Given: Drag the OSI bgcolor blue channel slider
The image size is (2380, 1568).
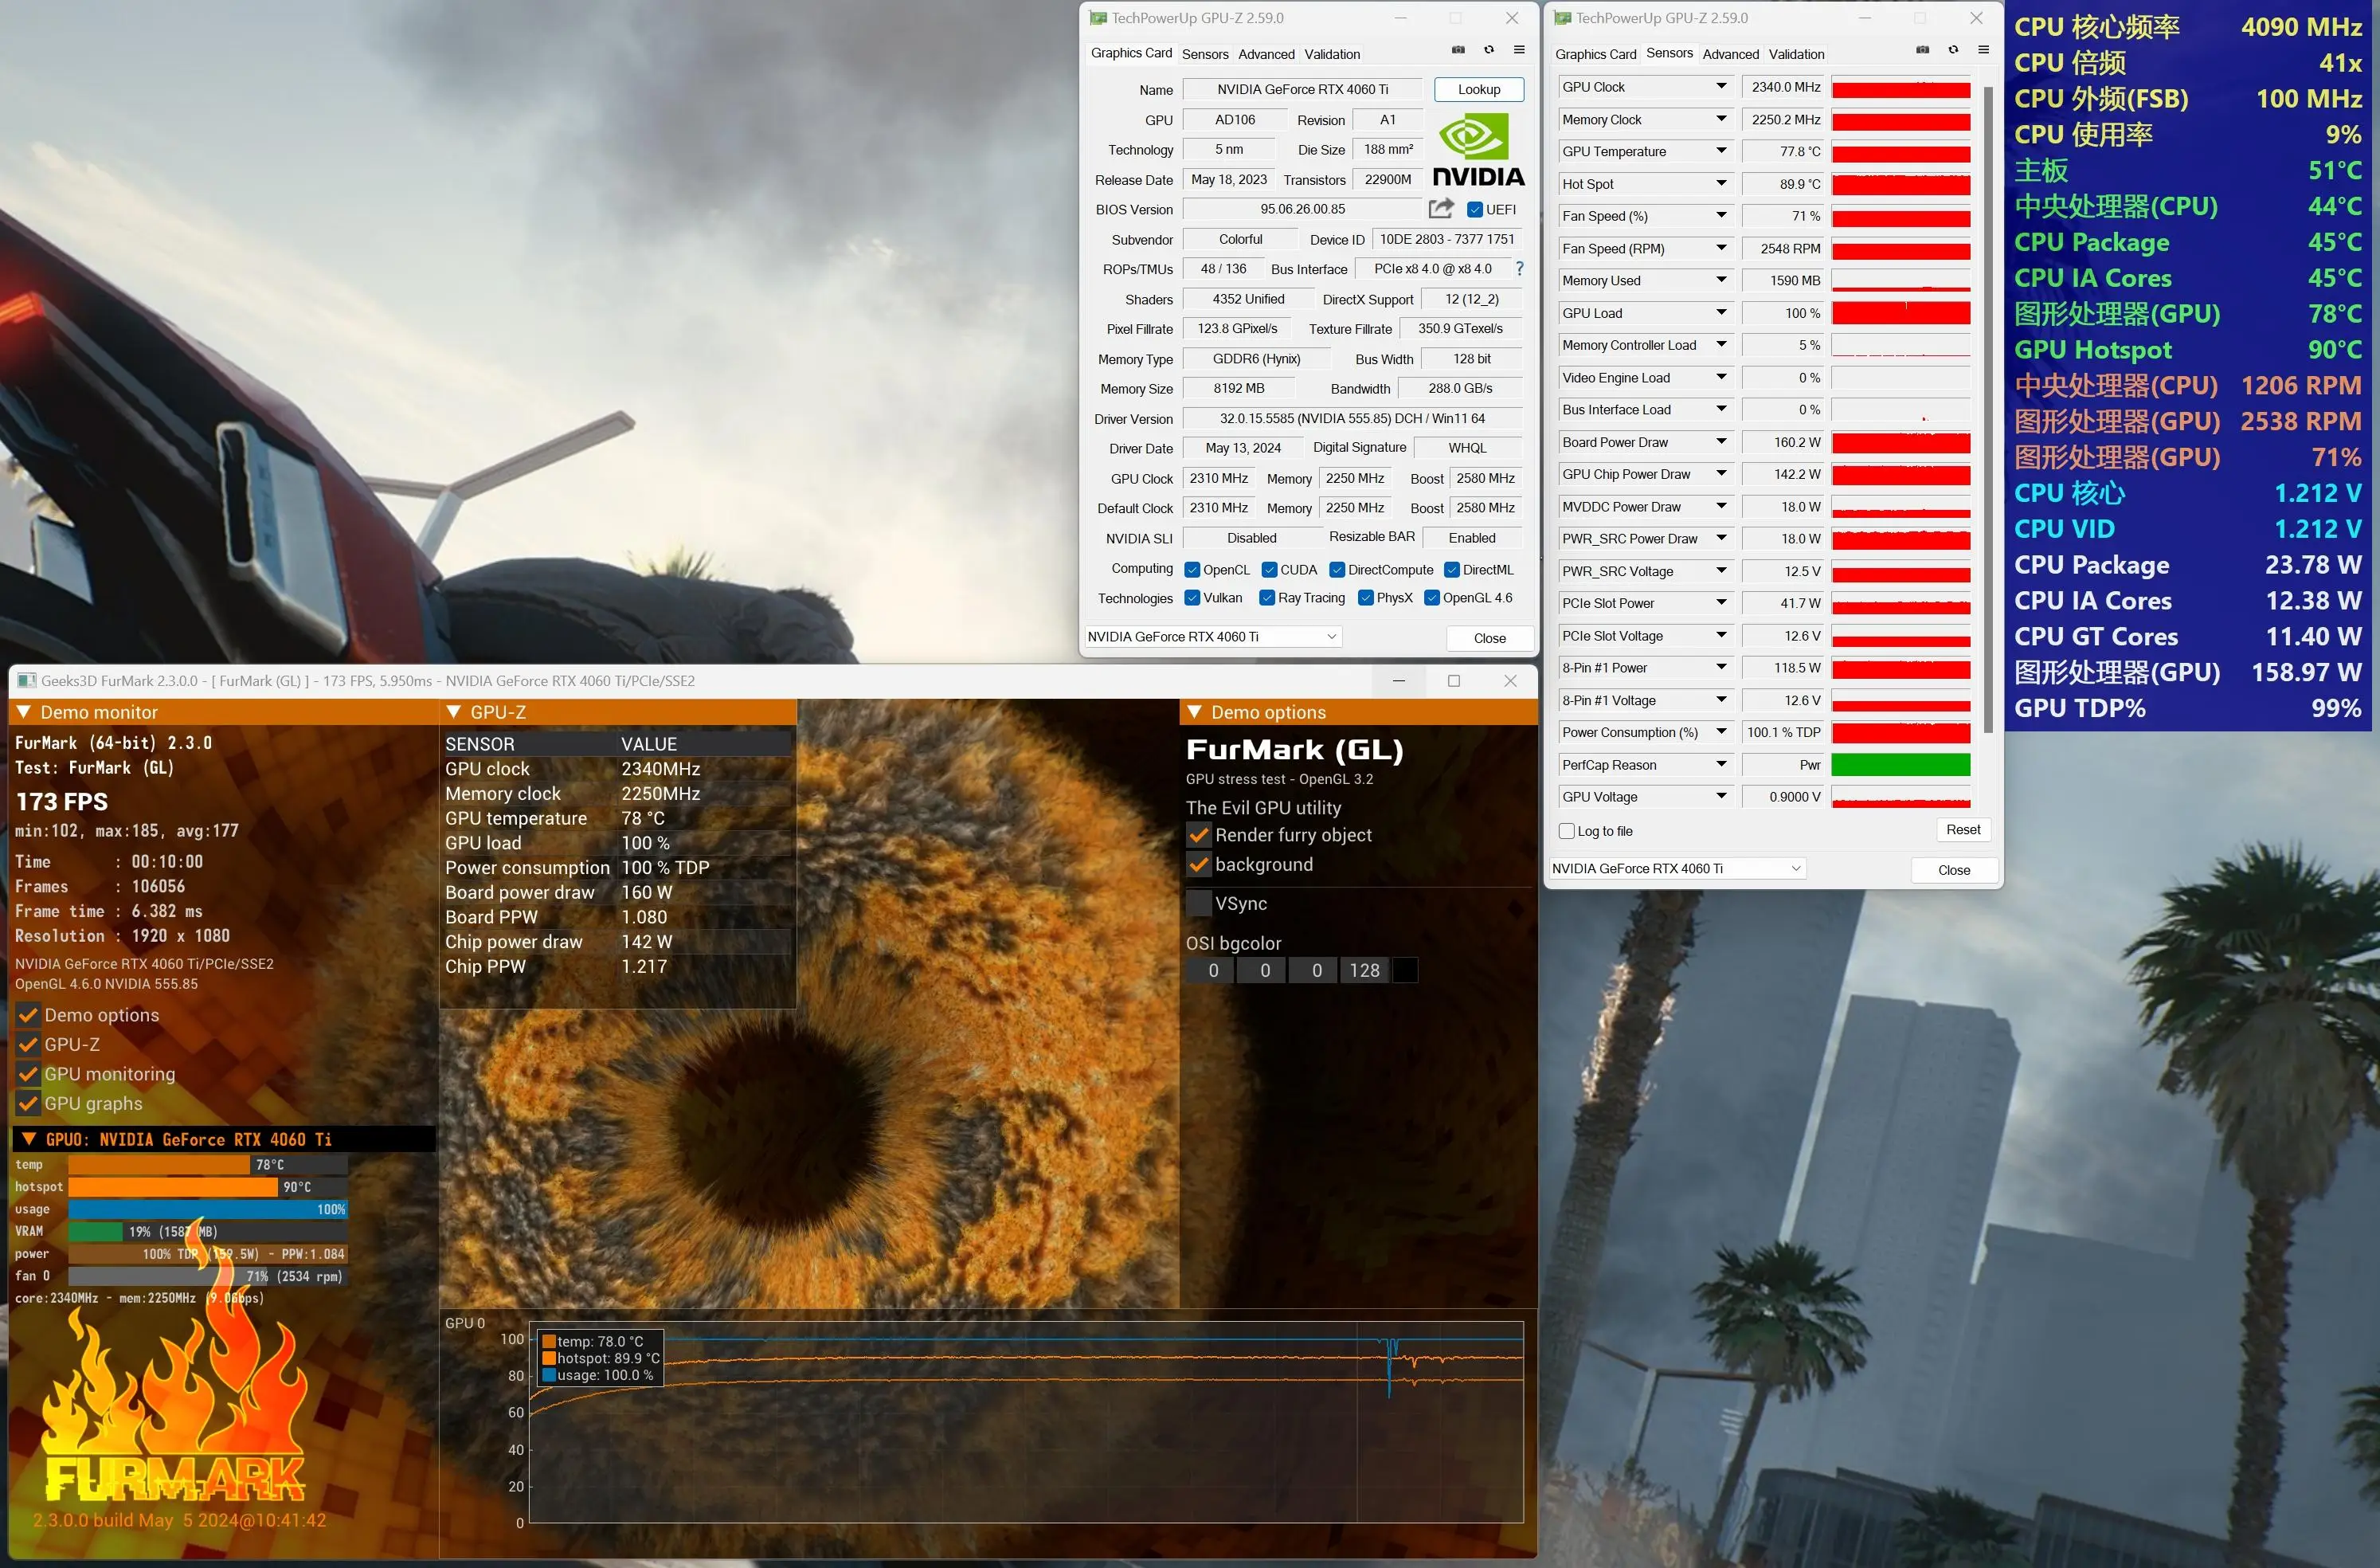Looking at the screenshot, I should pyautogui.click(x=1315, y=970).
